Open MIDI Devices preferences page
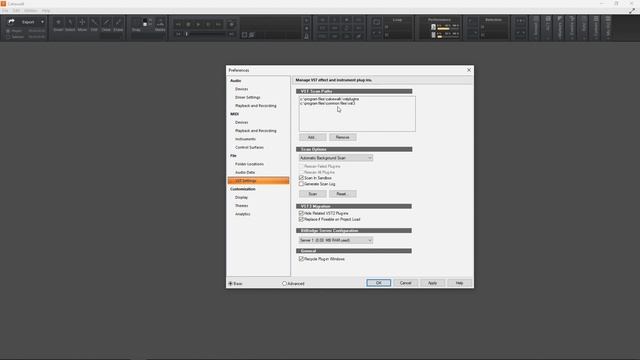 (242, 122)
